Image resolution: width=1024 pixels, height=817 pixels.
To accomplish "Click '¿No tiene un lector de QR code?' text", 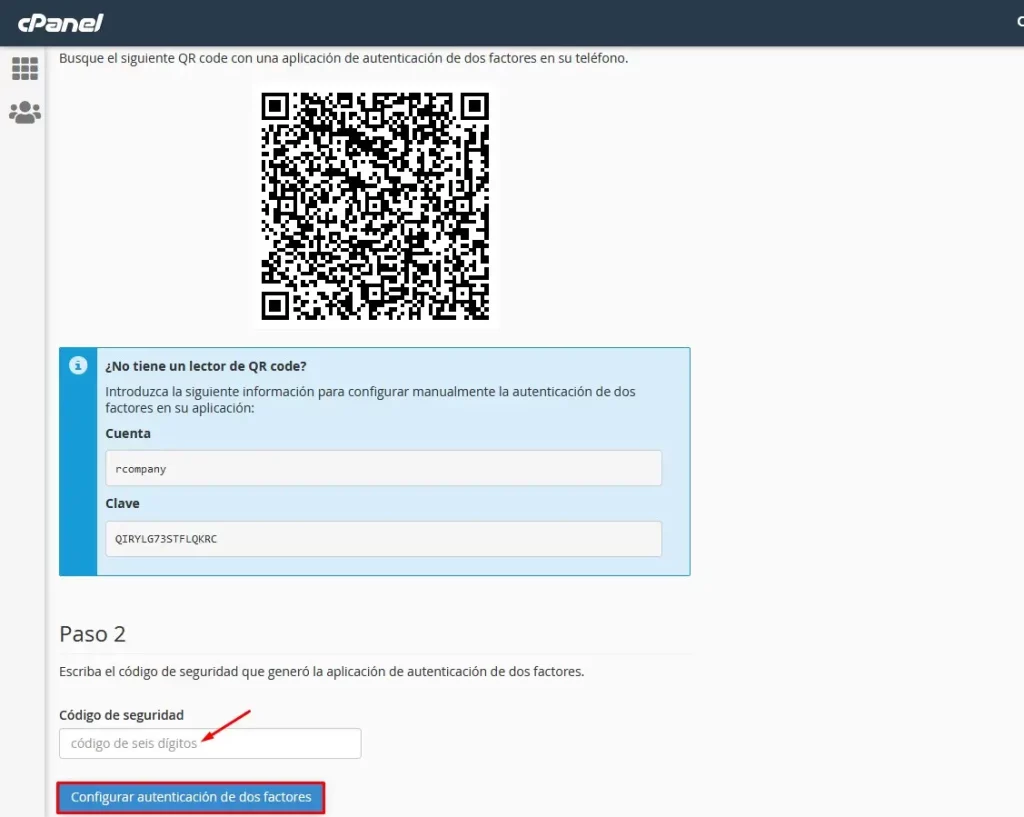I will [x=206, y=366].
